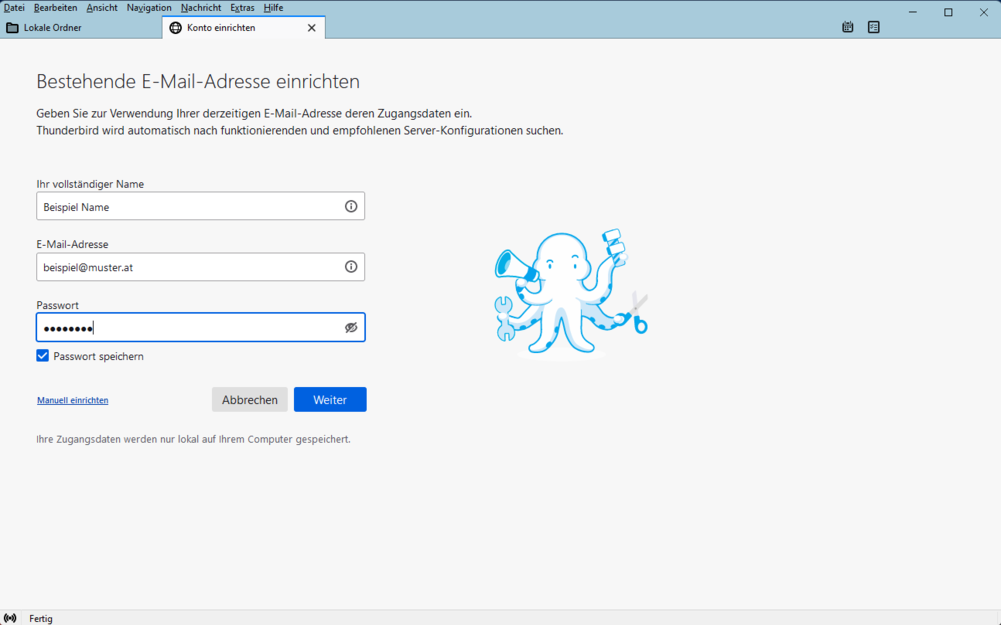Click the Abbrechen button
The image size is (1001, 625).
(x=249, y=400)
